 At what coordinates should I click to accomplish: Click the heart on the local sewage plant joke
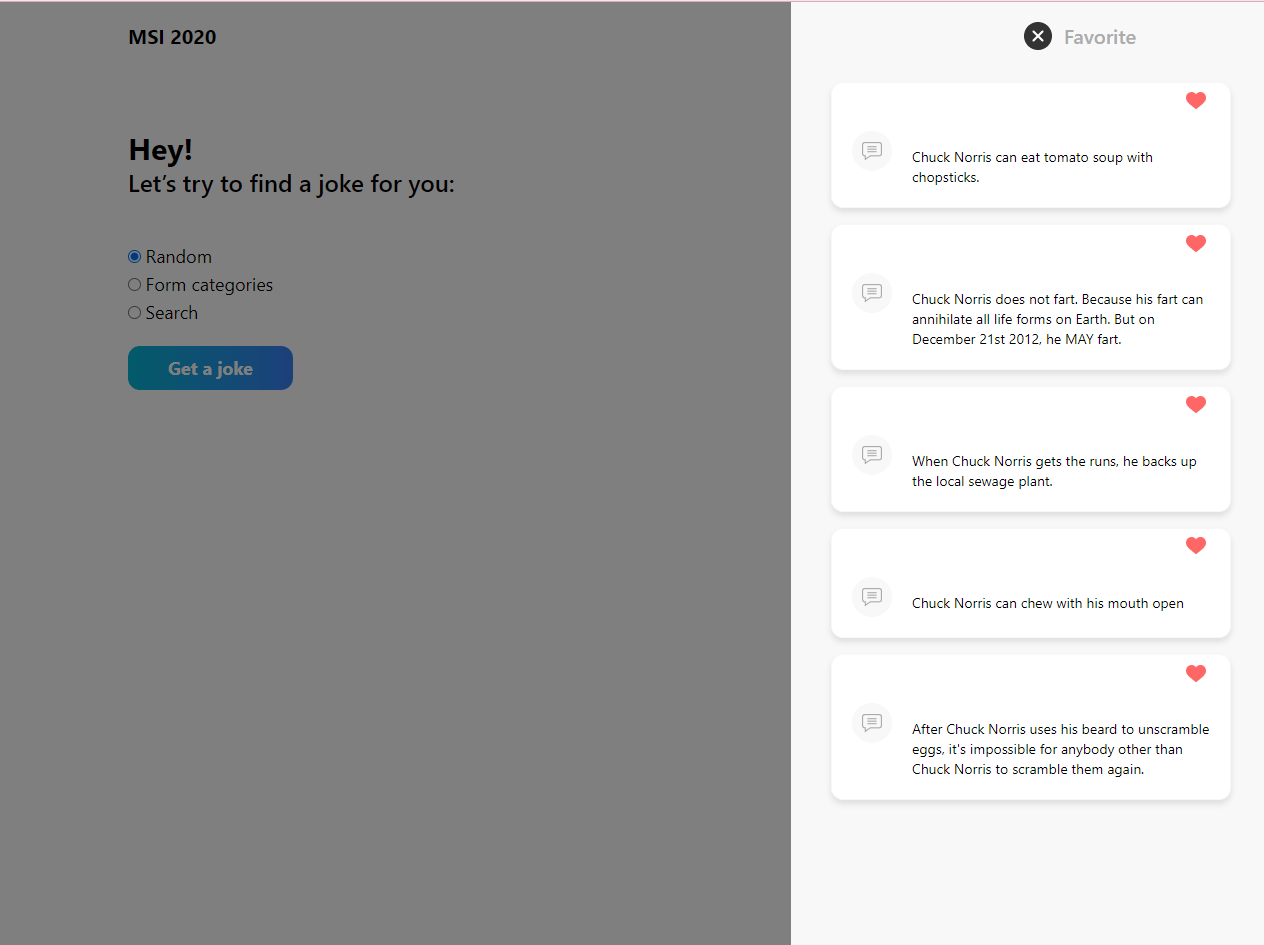click(x=1196, y=404)
